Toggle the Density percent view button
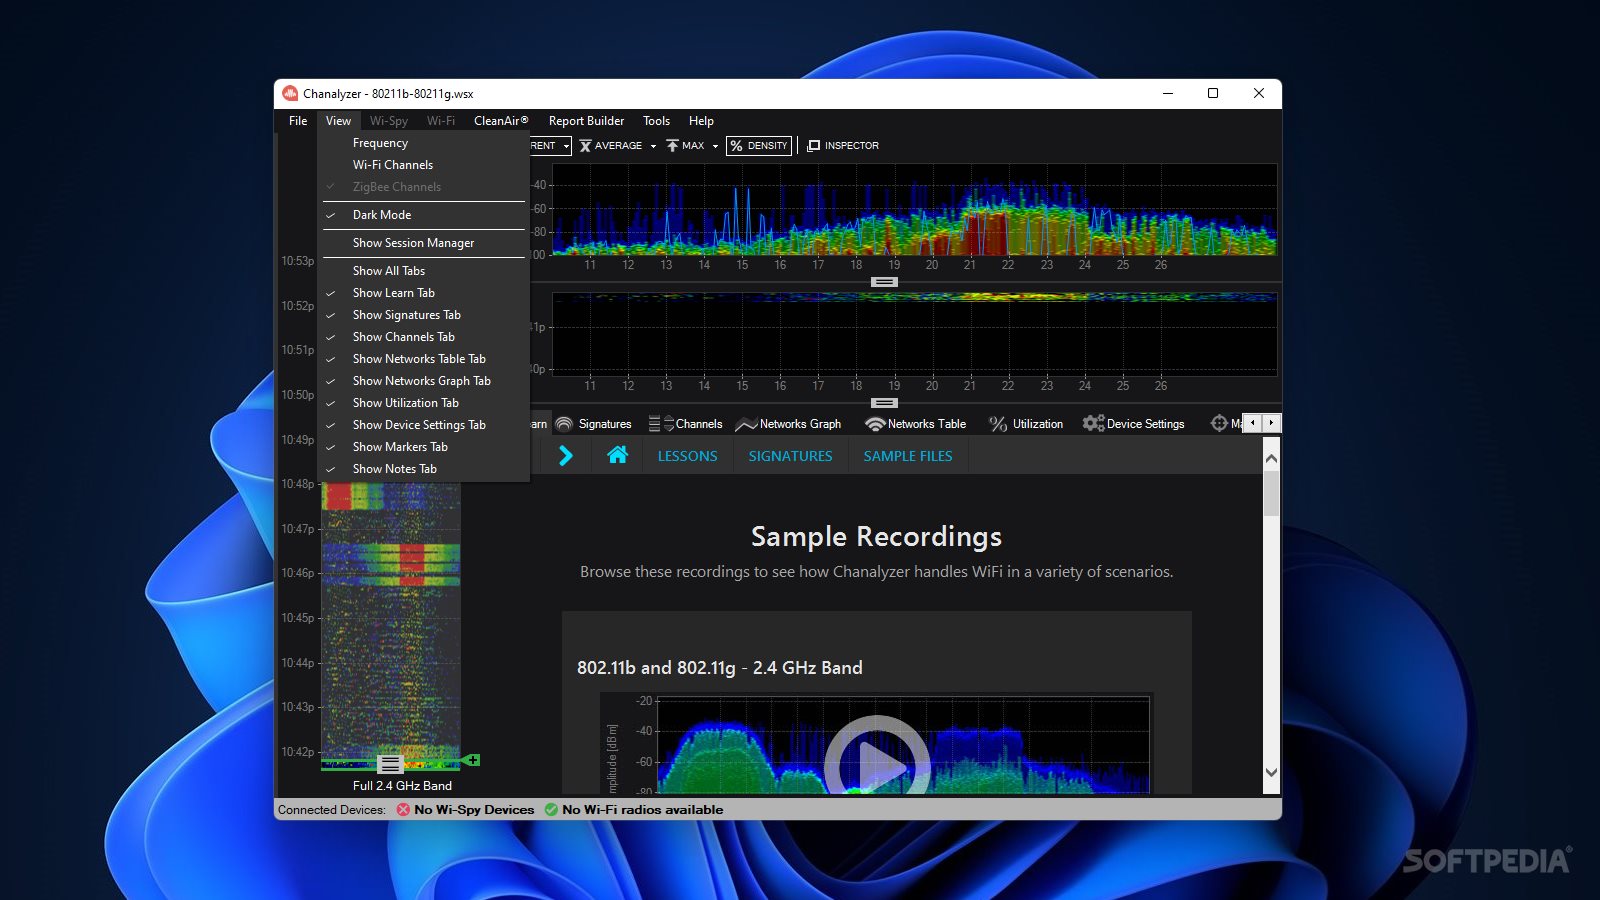This screenshot has height=900, width=1600. pyautogui.click(x=759, y=146)
